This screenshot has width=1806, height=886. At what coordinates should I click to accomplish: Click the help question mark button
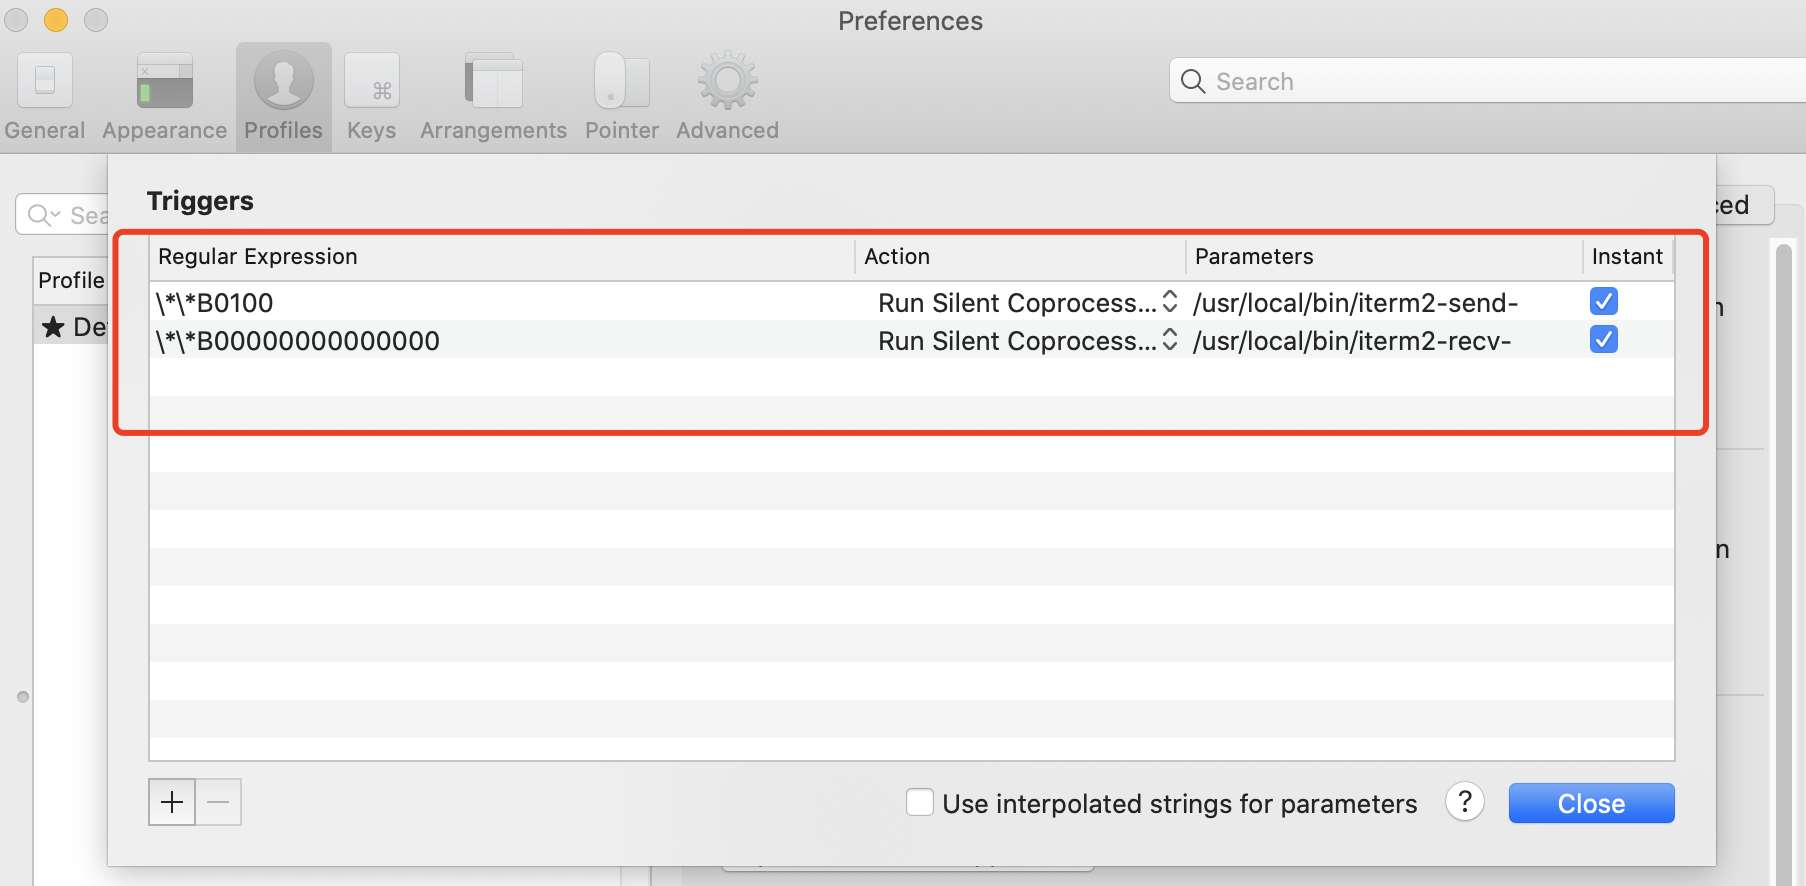click(1464, 802)
